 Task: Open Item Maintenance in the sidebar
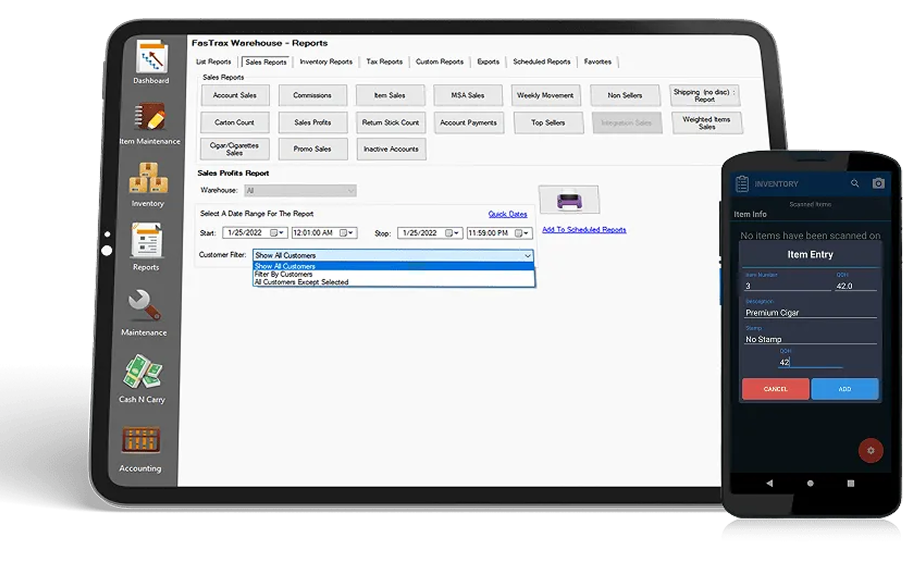point(149,120)
